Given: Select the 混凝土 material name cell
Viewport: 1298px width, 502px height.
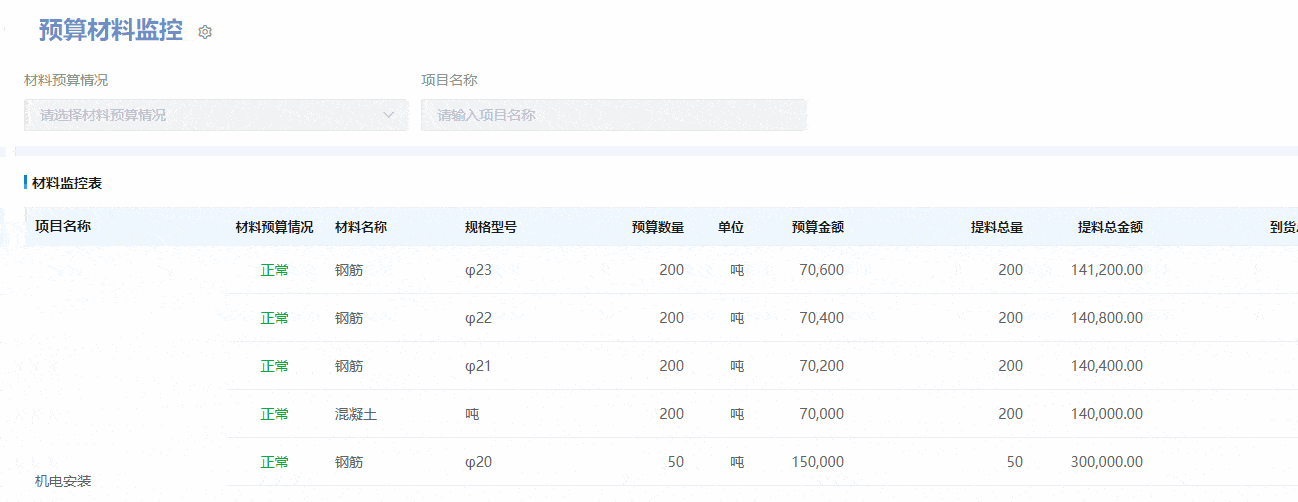Looking at the screenshot, I should point(356,414).
